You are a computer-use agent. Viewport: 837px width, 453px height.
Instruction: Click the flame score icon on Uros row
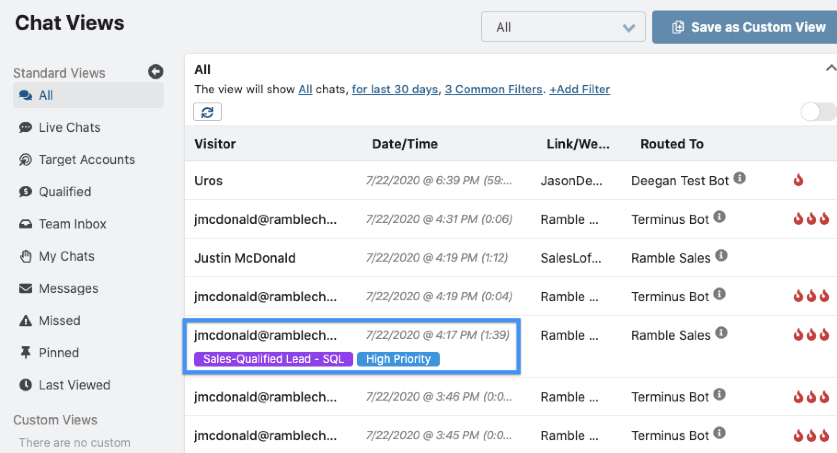coord(799,180)
